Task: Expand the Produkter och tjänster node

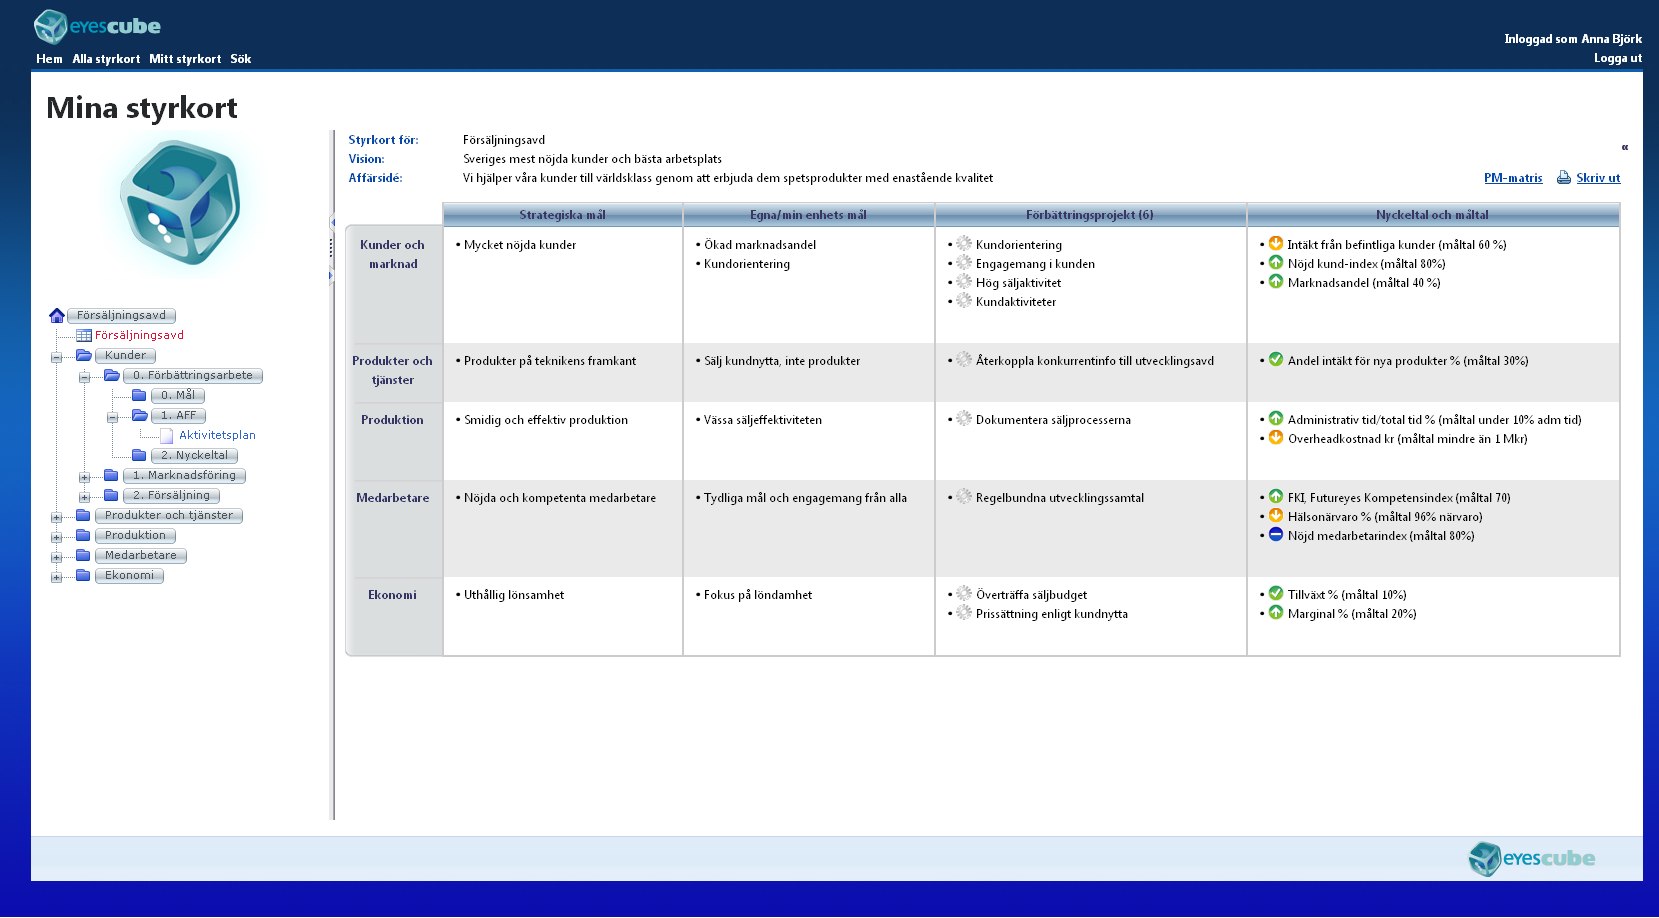Action: pos(56,517)
